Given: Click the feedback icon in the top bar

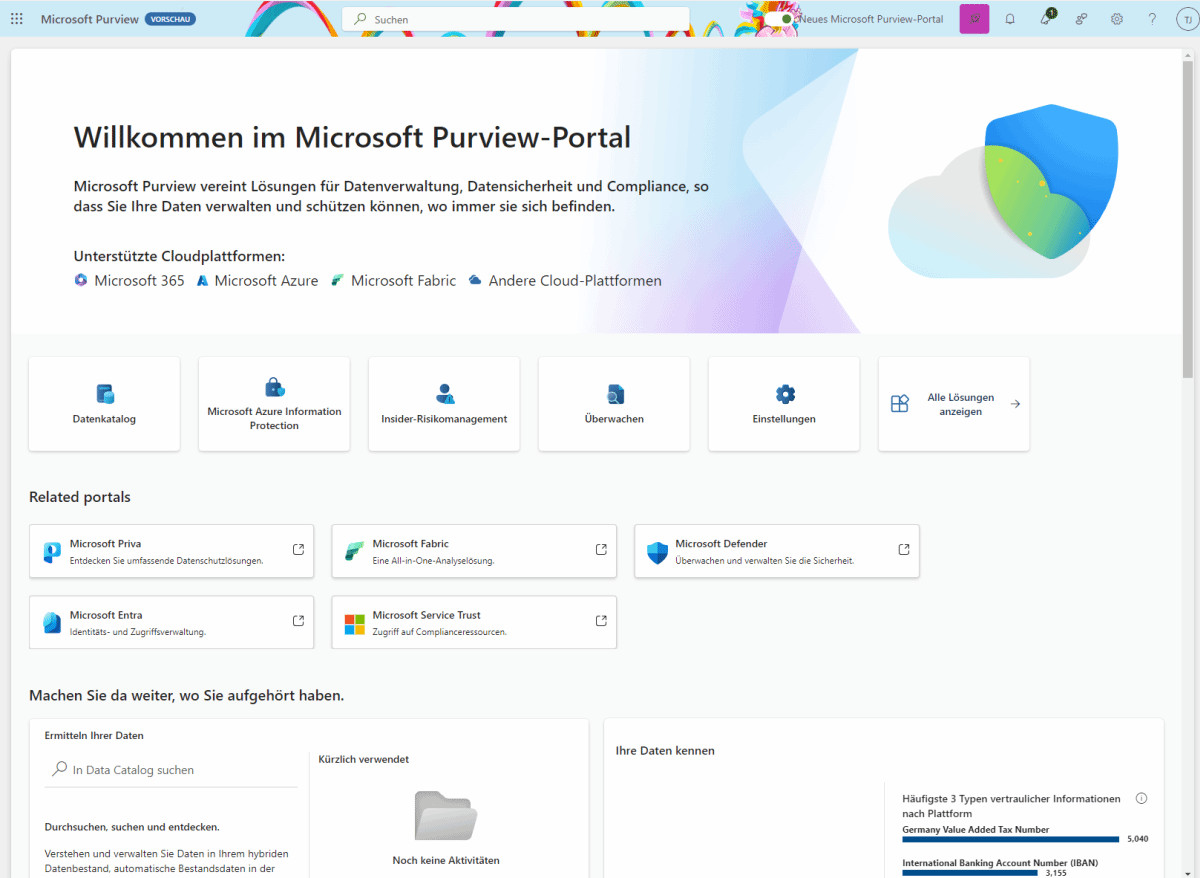Looking at the screenshot, I should point(1081,18).
